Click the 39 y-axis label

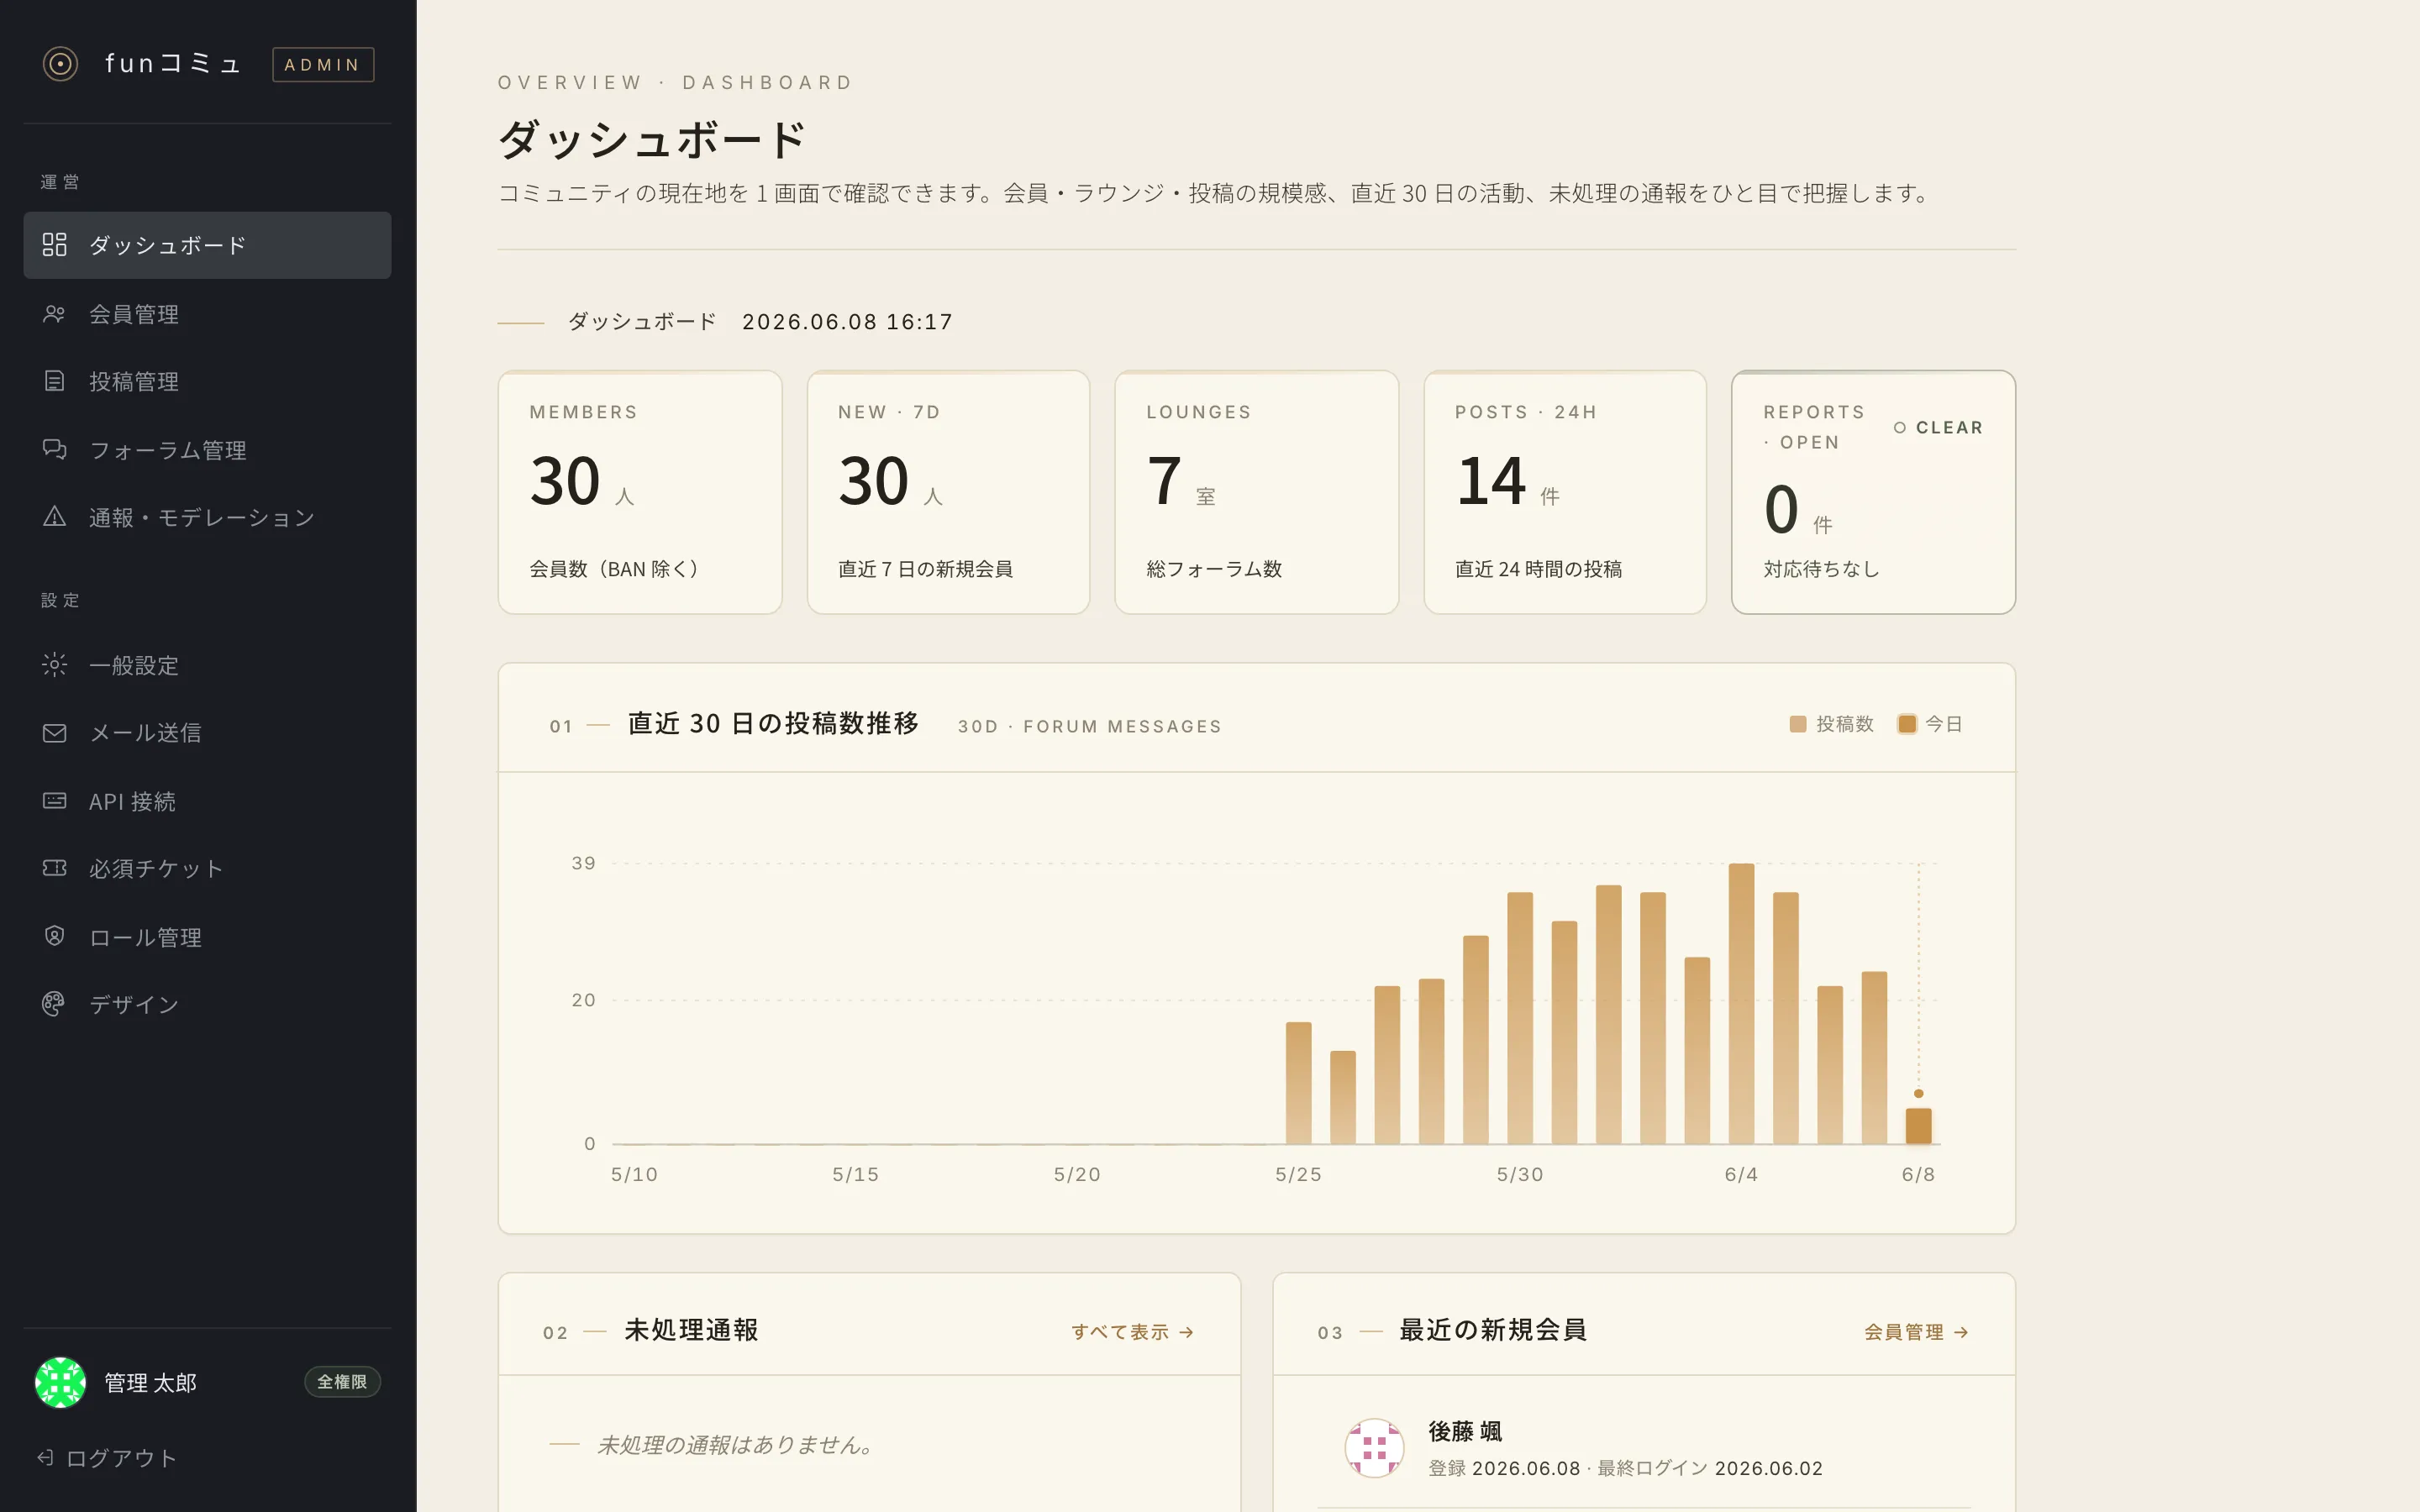click(x=583, y=863)
